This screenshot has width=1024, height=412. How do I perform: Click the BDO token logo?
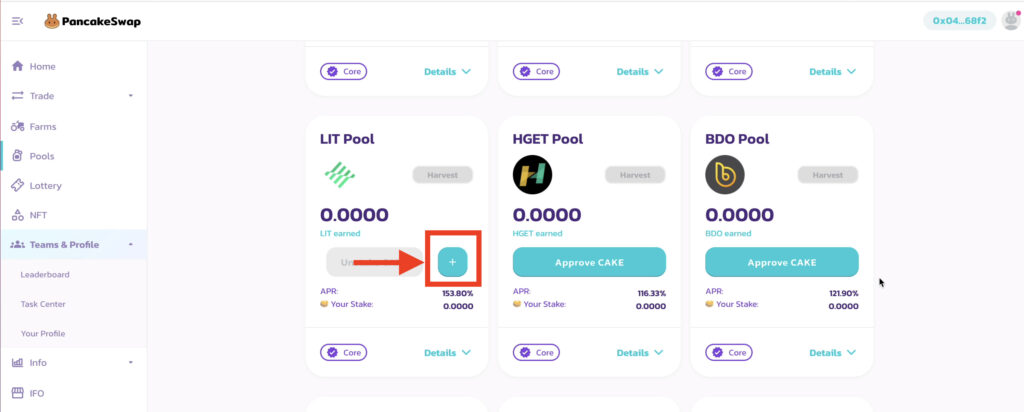[x=725, y=174]
